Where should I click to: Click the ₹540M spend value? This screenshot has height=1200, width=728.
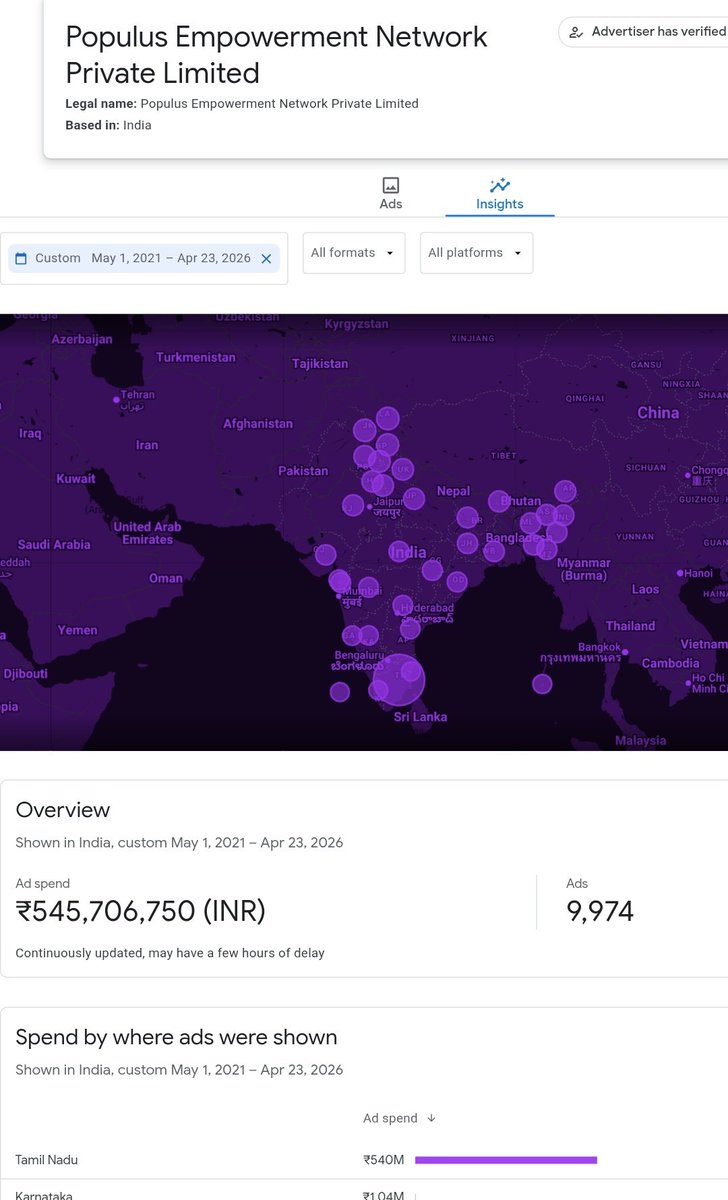pos(384,1160)
